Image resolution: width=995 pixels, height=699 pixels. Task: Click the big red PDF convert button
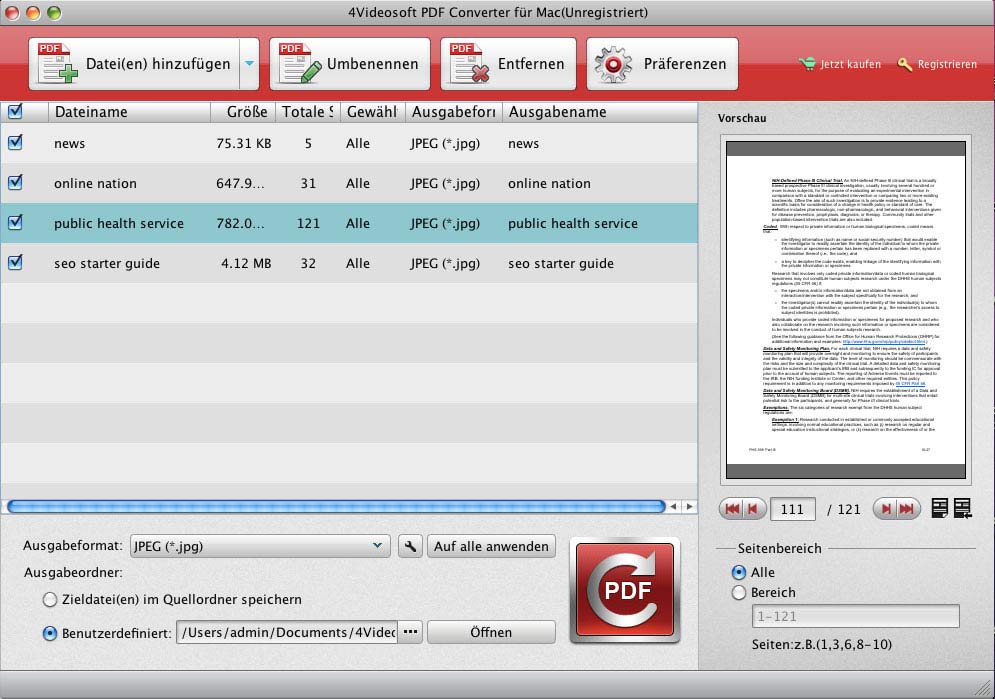point(624,590)
